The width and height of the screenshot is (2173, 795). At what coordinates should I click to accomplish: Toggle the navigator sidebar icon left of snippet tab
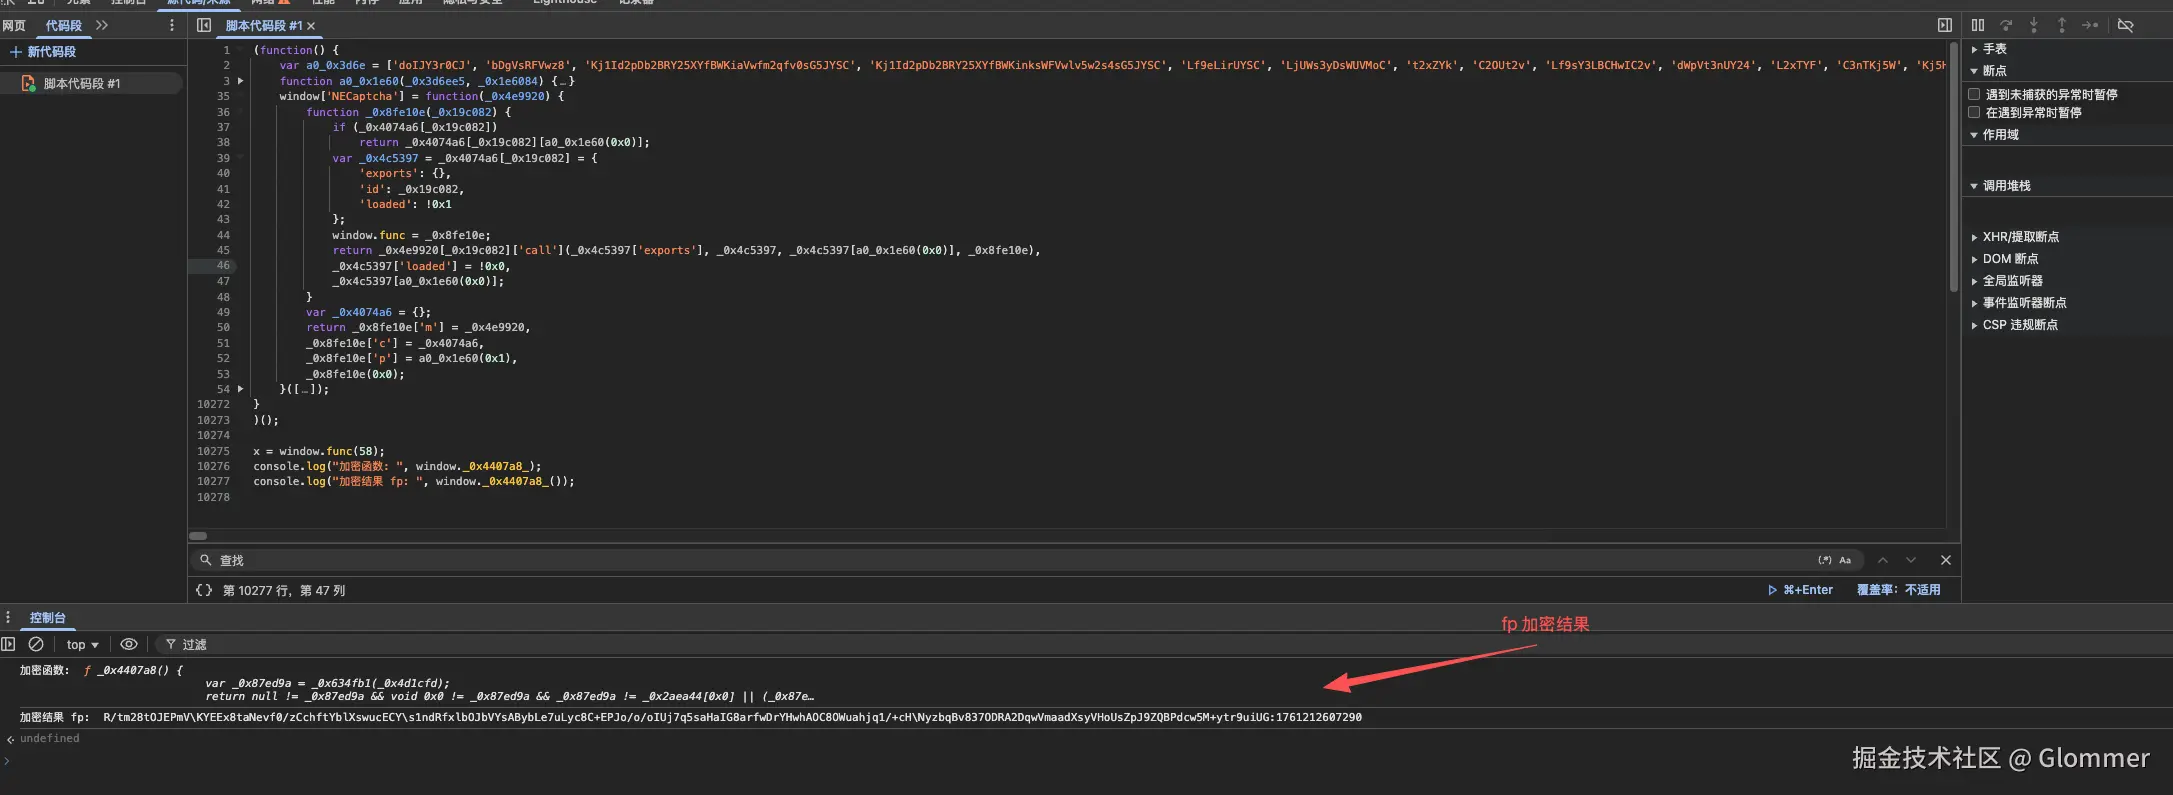click(x=204, y=25)
